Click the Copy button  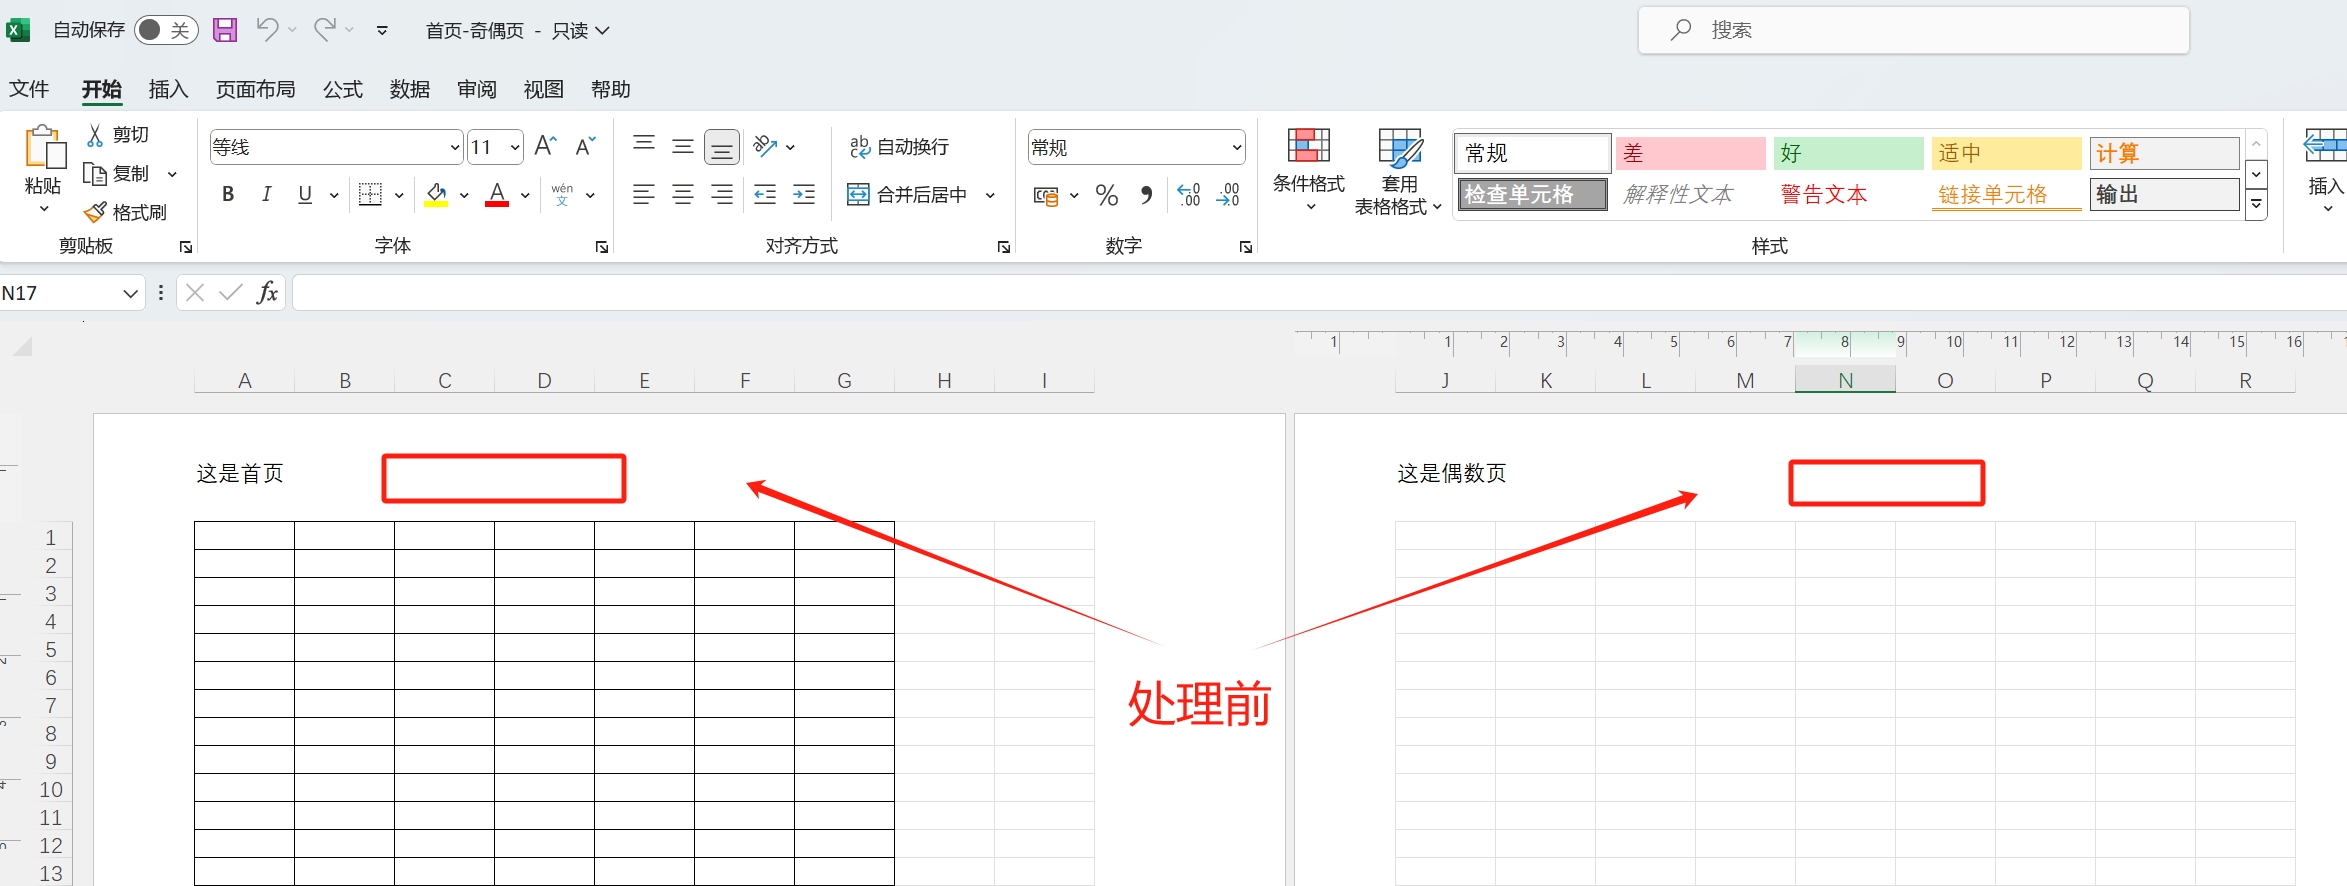point(117,174)
